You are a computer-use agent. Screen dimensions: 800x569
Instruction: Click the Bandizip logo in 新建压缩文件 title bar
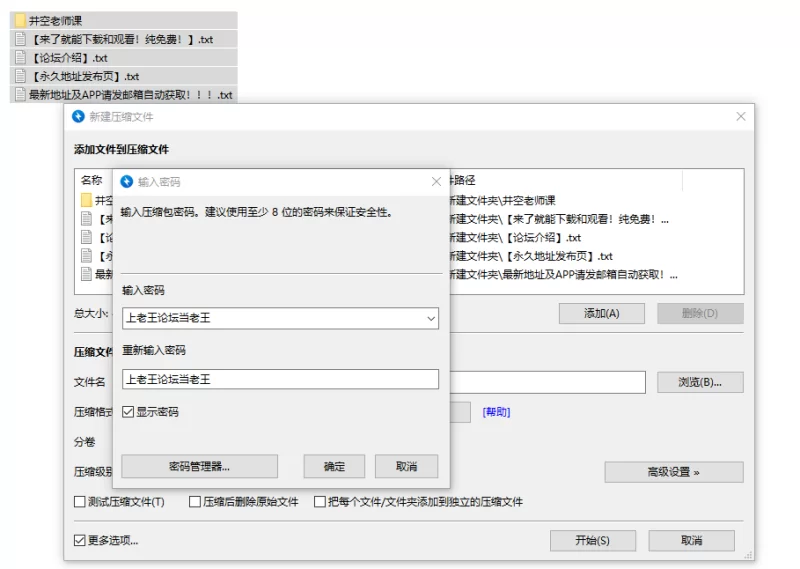[78, 116]
